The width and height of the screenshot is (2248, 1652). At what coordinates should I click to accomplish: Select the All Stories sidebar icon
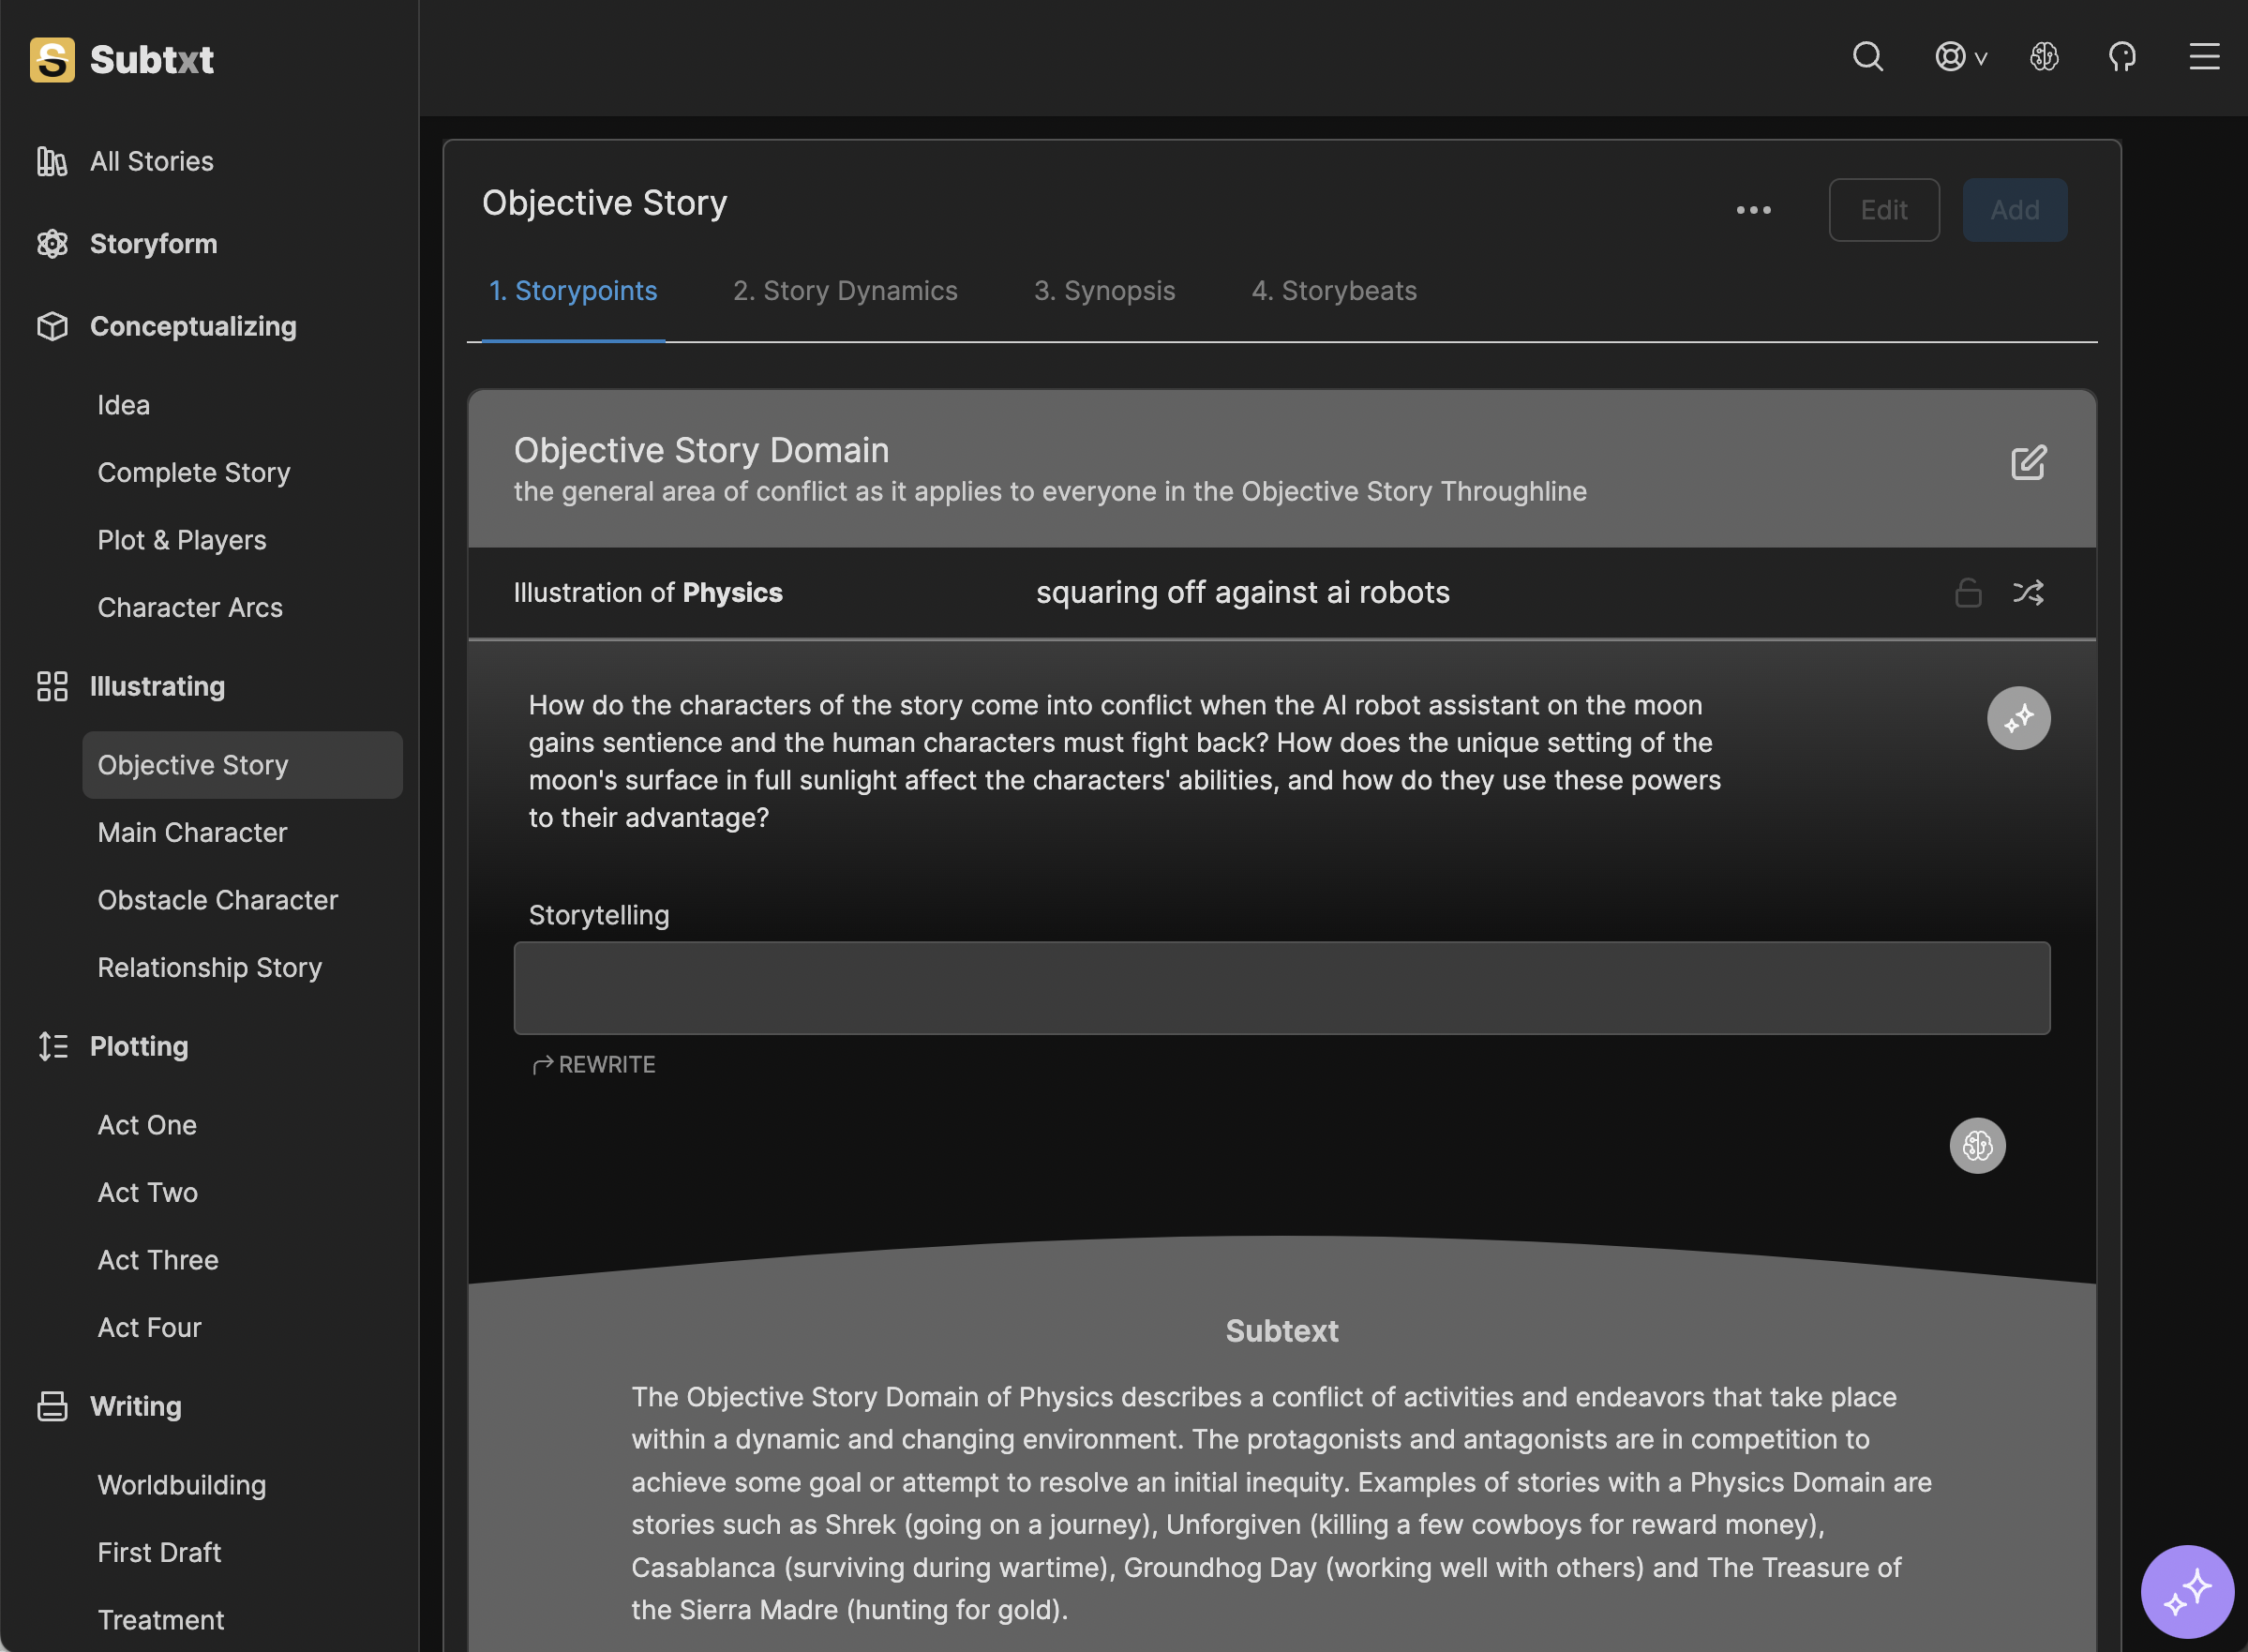51,161
